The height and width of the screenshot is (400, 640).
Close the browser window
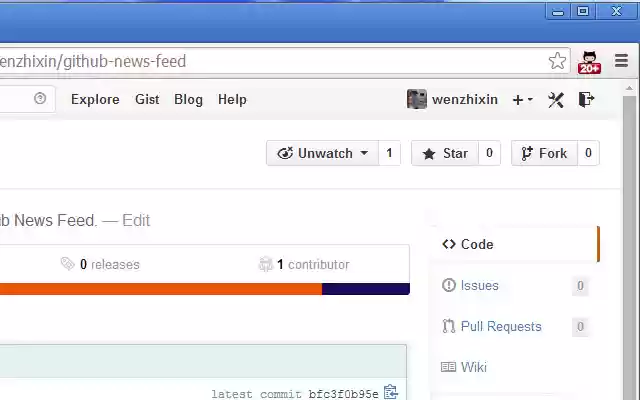[616, 11]
